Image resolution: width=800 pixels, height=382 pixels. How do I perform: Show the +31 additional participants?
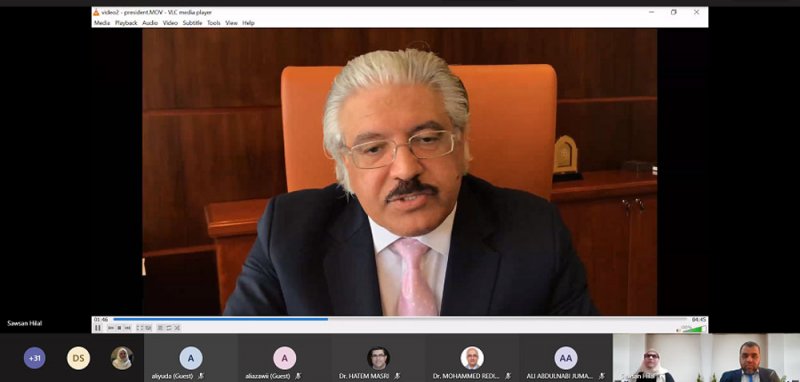tap(34, 358)
